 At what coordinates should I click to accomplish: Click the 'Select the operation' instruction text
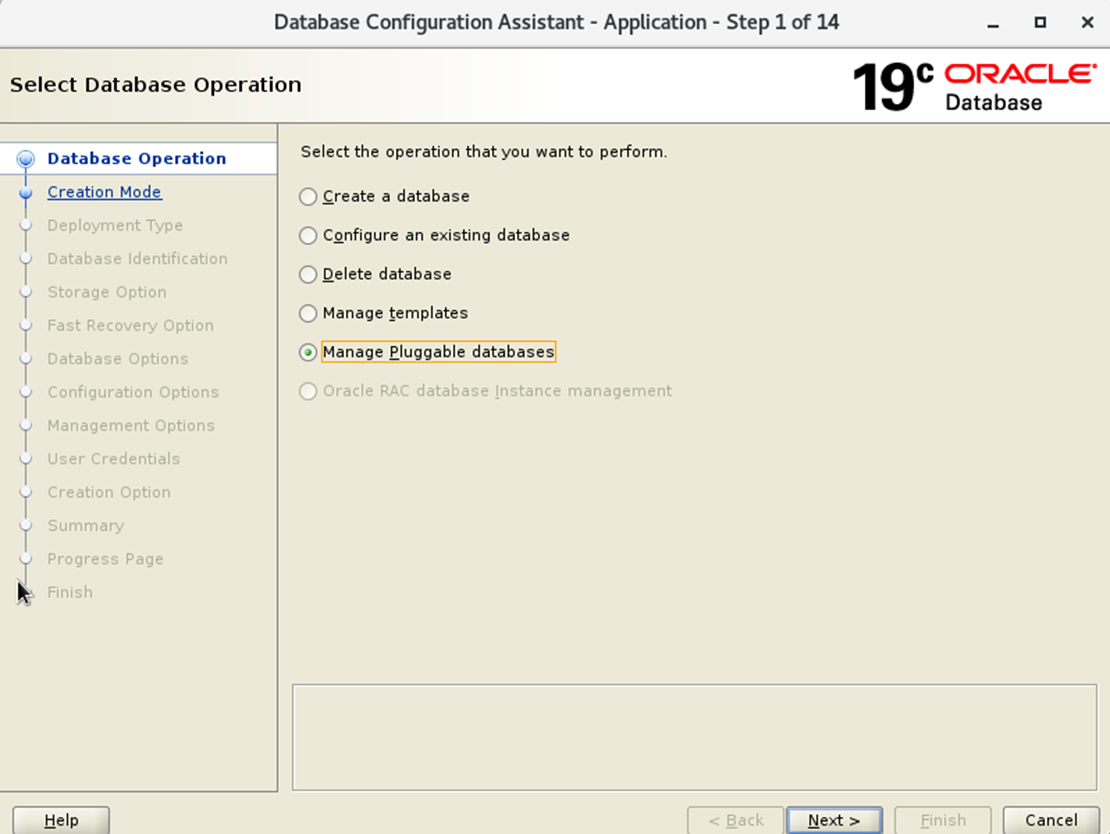[484, 152]
